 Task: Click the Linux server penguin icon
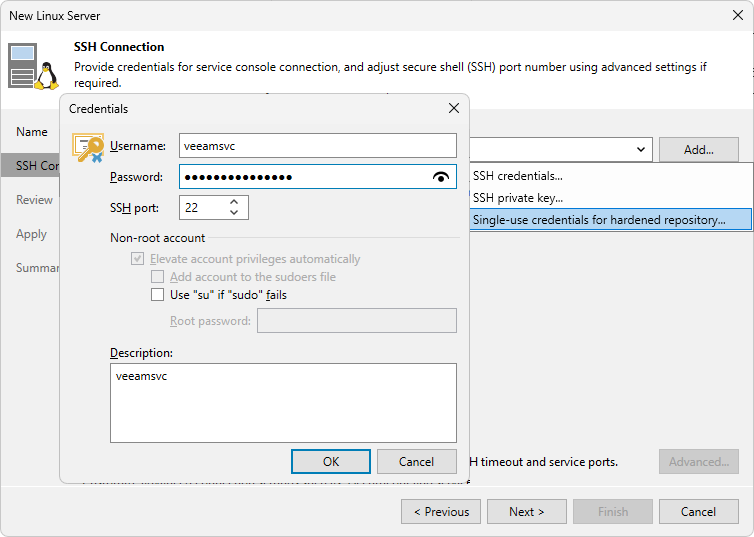(33, 66)
